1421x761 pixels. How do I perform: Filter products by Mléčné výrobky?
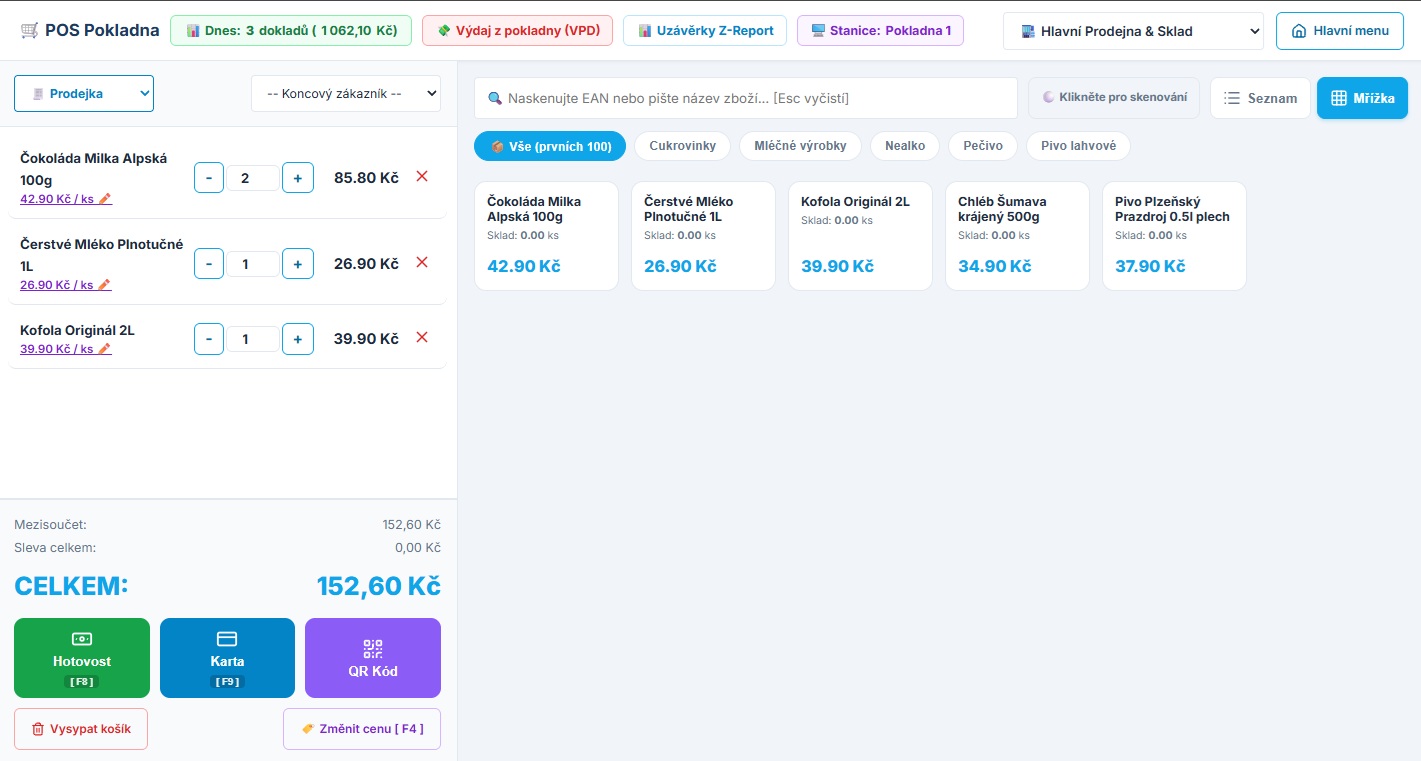pos(800,146)
